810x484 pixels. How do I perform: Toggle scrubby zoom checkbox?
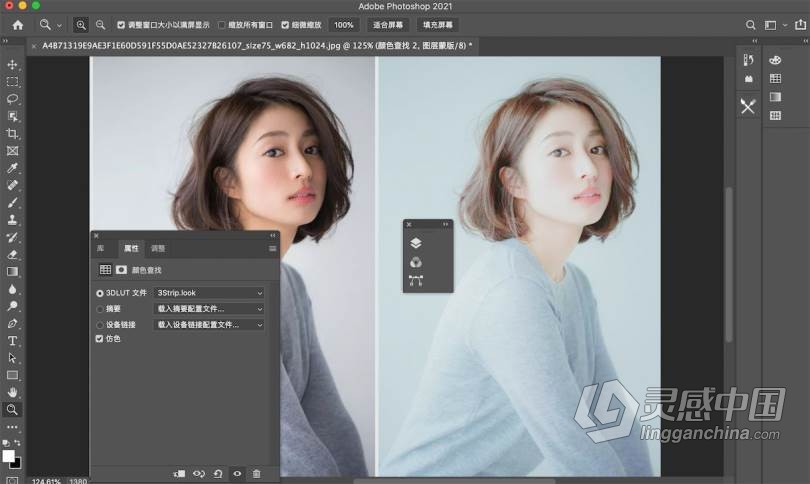click(285, 25)
